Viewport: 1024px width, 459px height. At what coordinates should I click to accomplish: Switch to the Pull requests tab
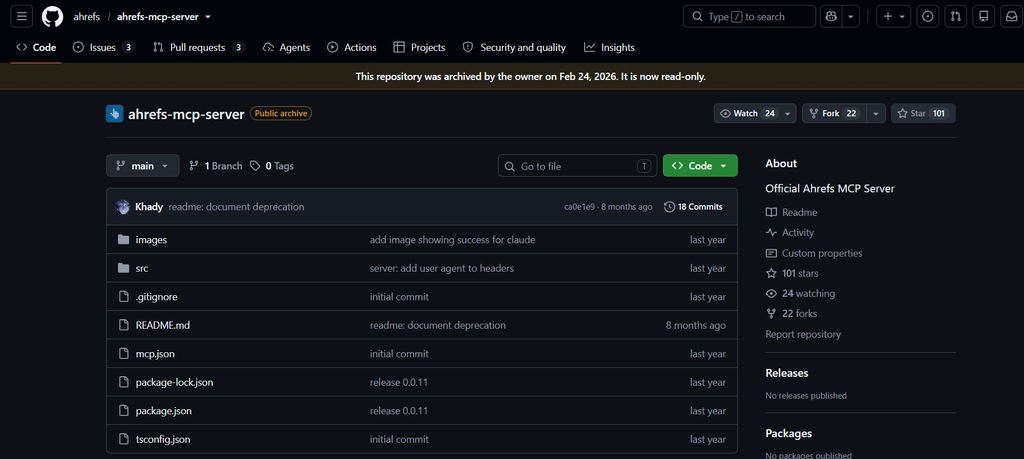[199, 47]
